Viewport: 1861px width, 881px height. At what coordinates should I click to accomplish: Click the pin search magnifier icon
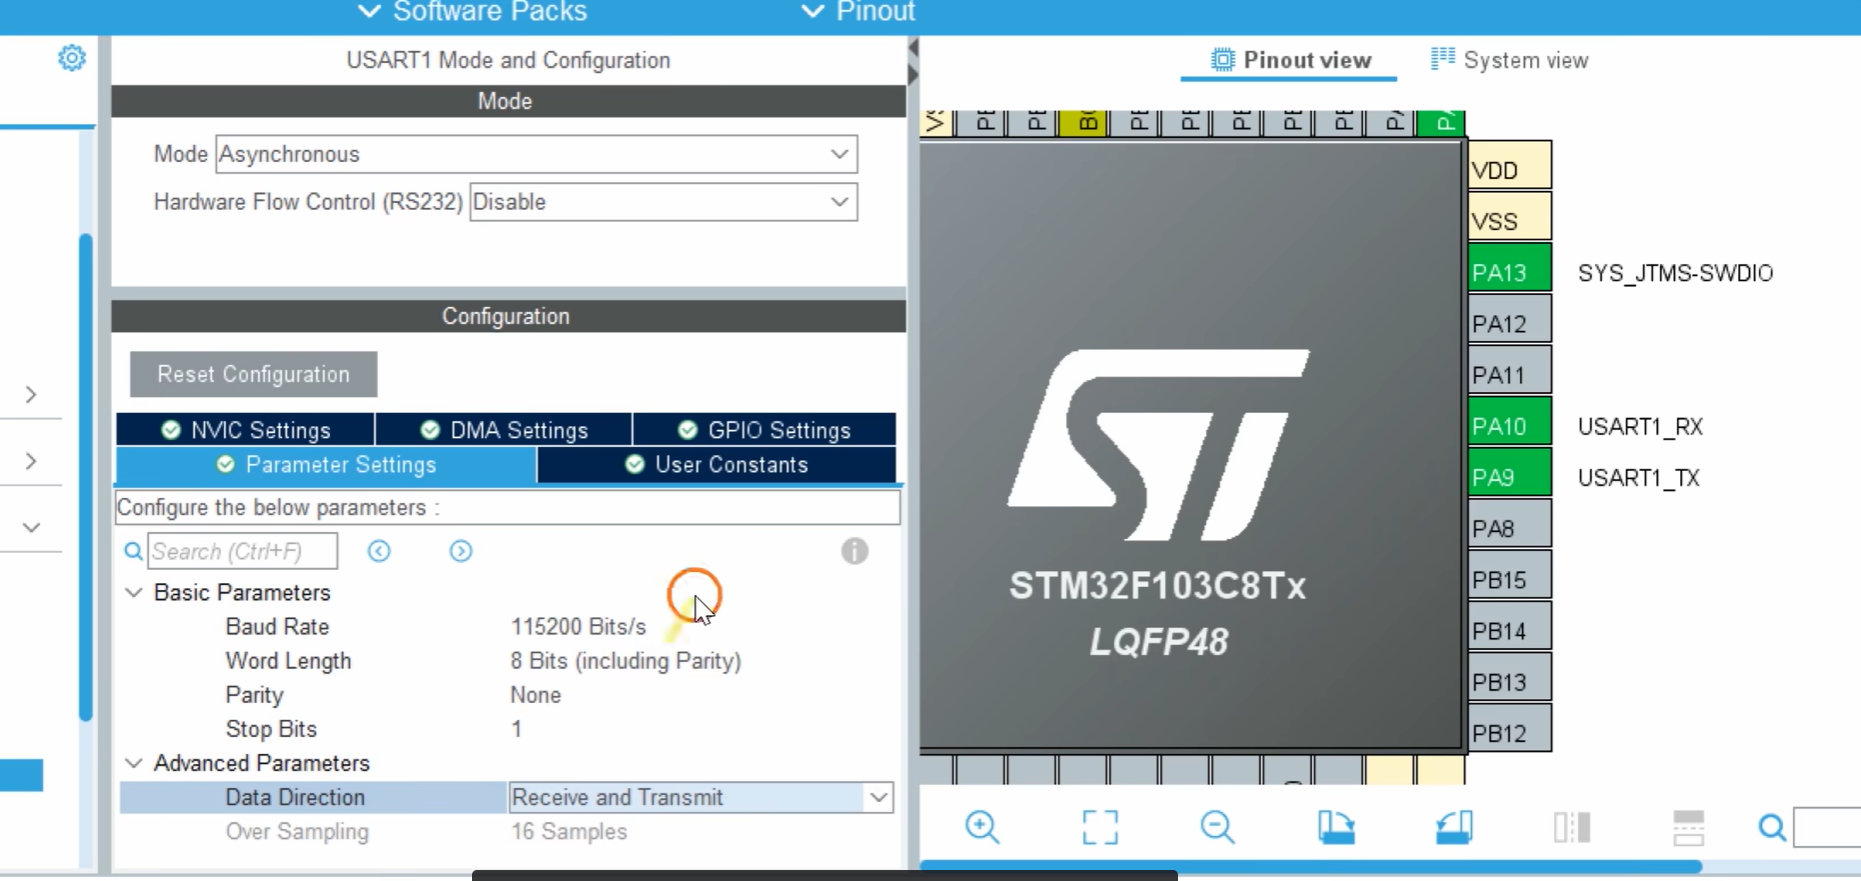coord(1772,828)
